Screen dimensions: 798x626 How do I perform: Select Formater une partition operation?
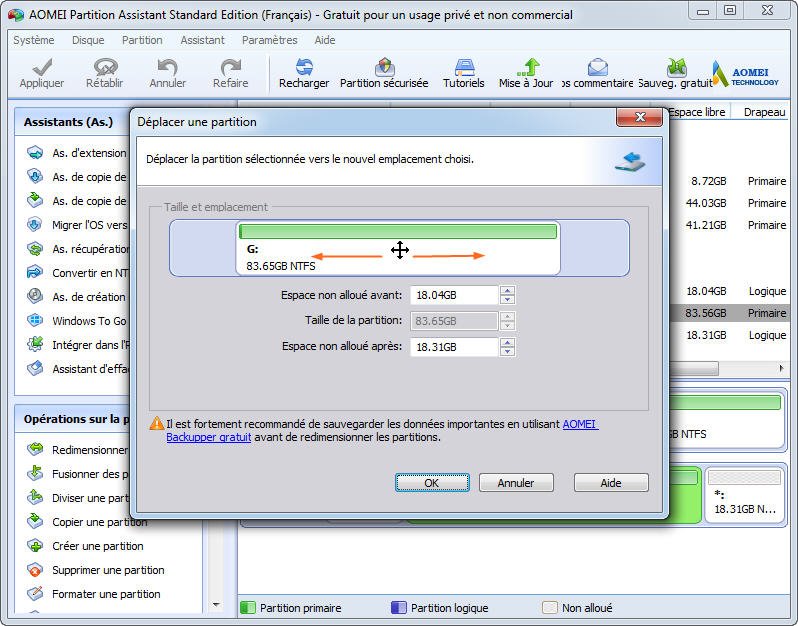point(93,593)
